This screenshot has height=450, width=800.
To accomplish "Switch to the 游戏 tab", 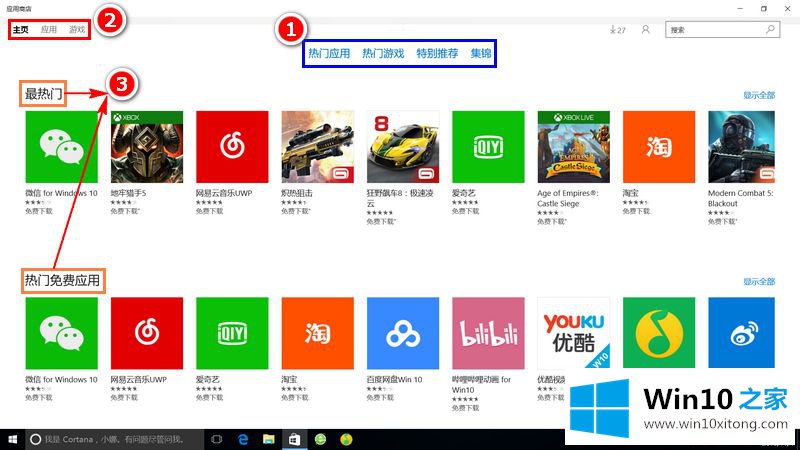I will 77,30.
